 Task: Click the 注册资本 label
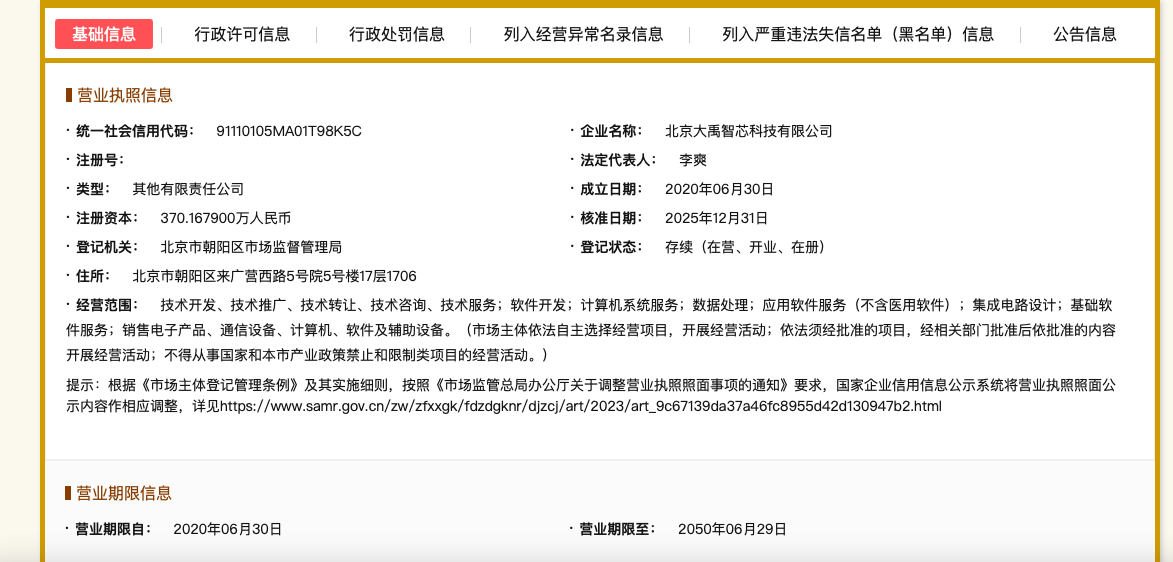pyautogui.click(x=108, y=219)
